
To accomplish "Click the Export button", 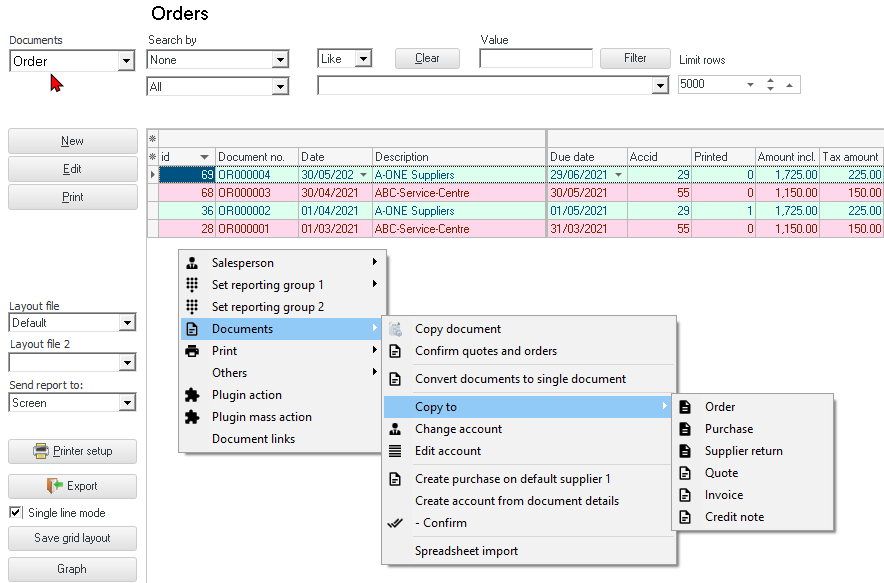I will (72, 486).
